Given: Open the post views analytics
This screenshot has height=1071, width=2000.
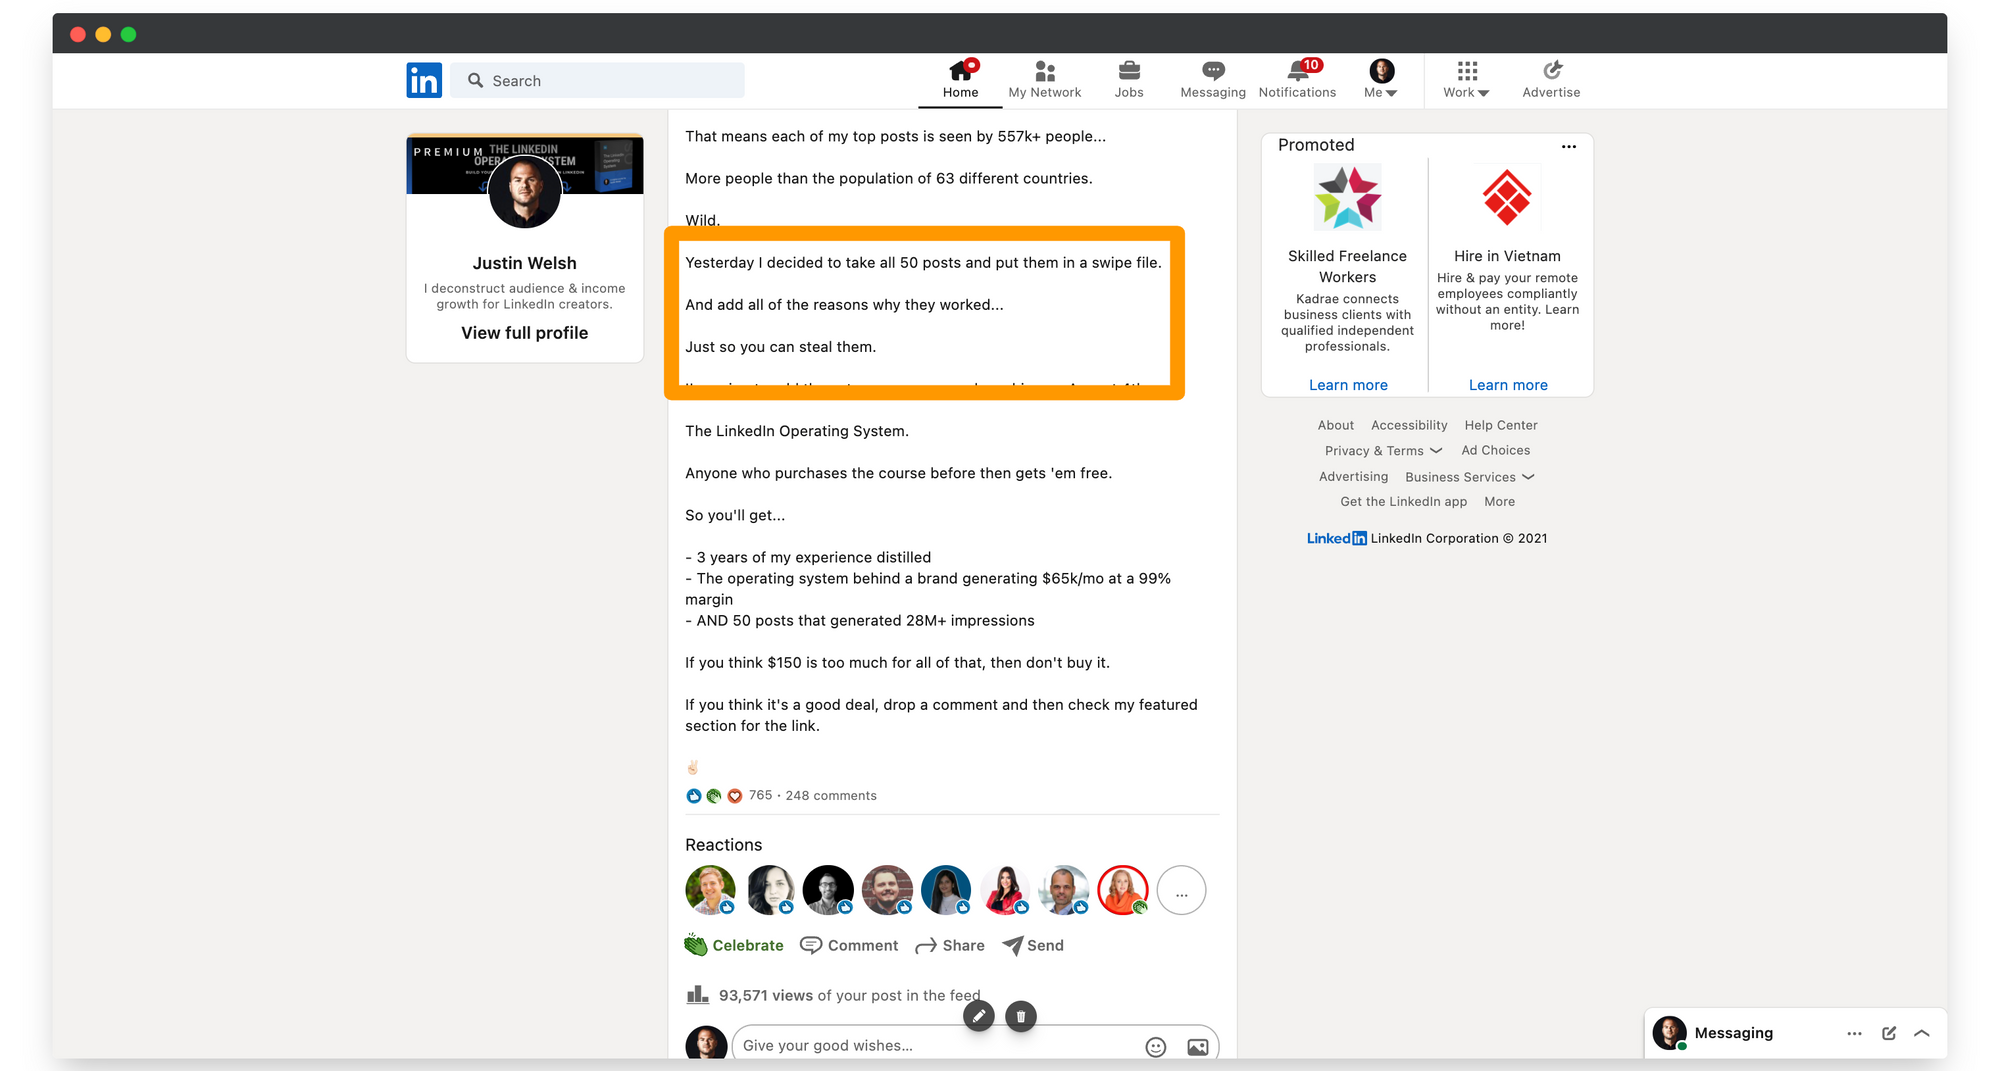Looking at the screenshot, I should 833,996.
